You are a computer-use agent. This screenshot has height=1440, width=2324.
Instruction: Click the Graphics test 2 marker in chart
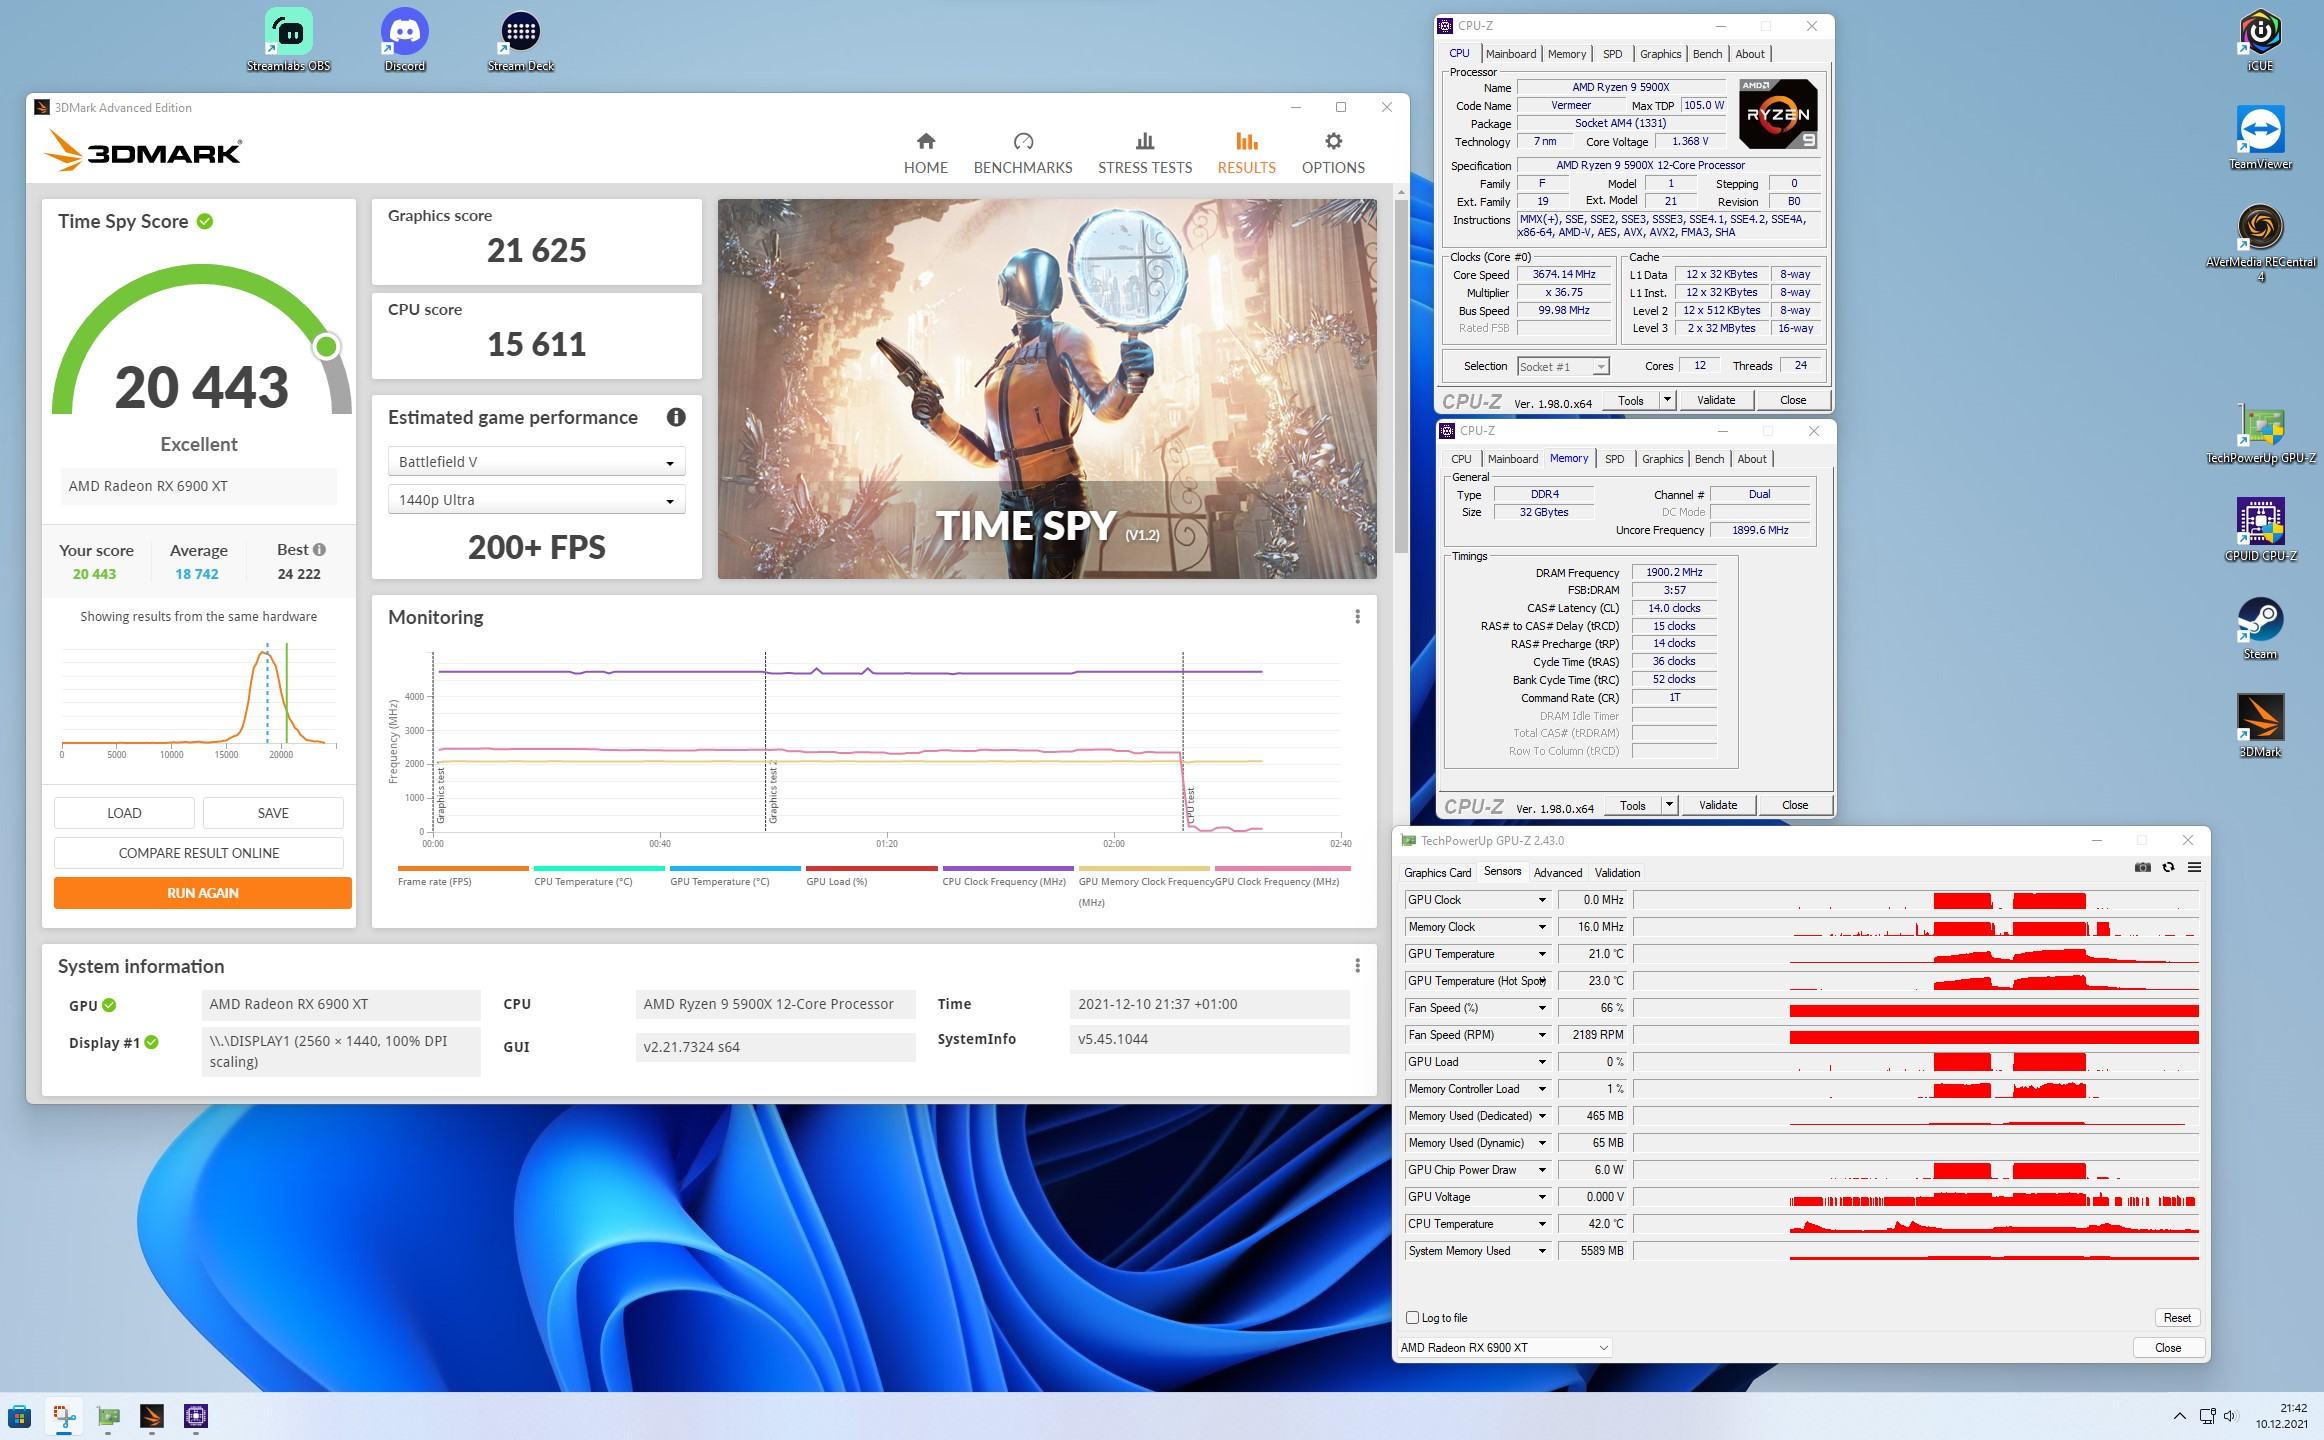[x=772, y=792]
